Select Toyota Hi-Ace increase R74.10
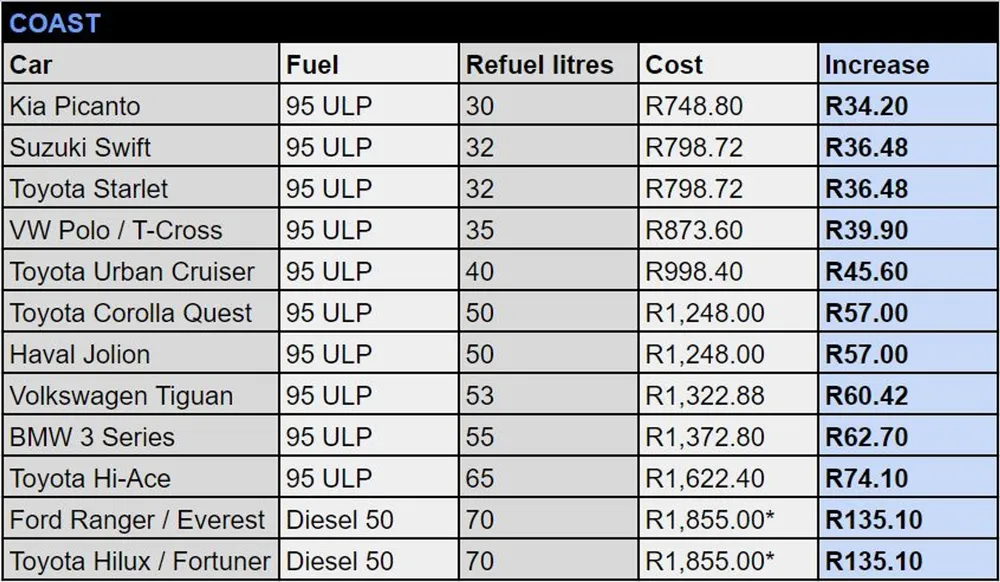 click(x=866, y=479)
